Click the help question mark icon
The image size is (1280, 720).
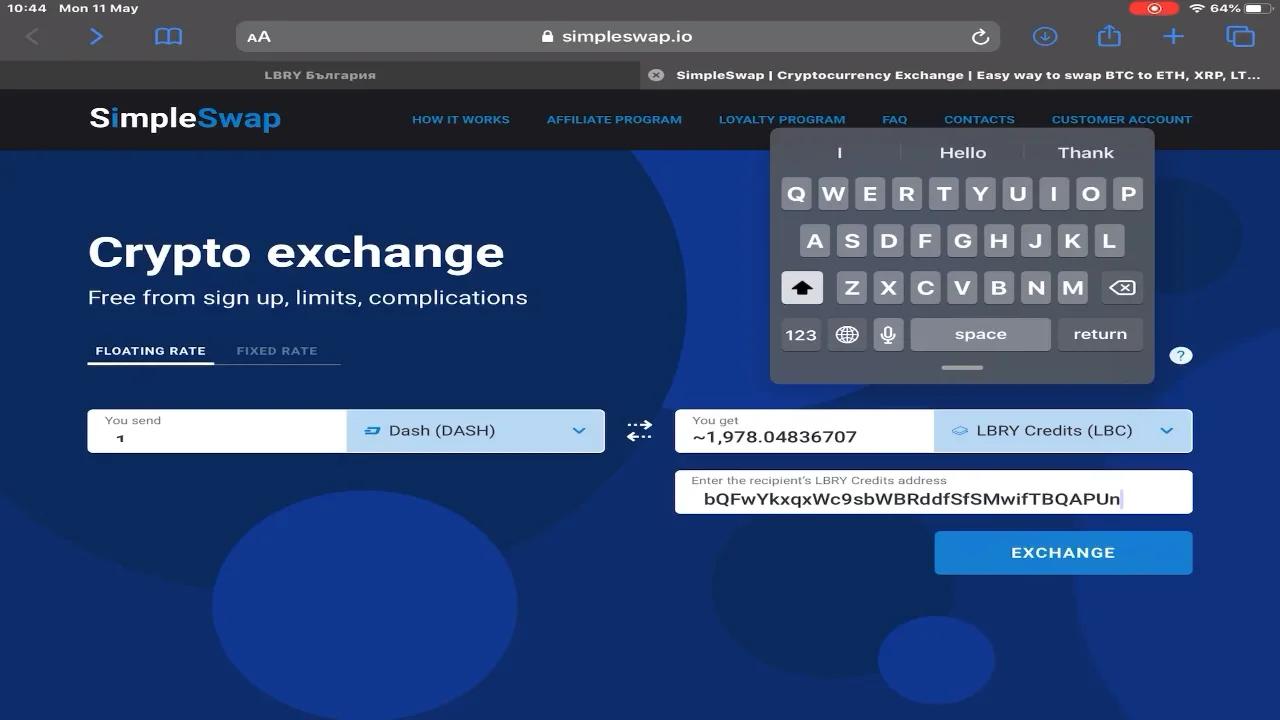tap(1180, 355)
